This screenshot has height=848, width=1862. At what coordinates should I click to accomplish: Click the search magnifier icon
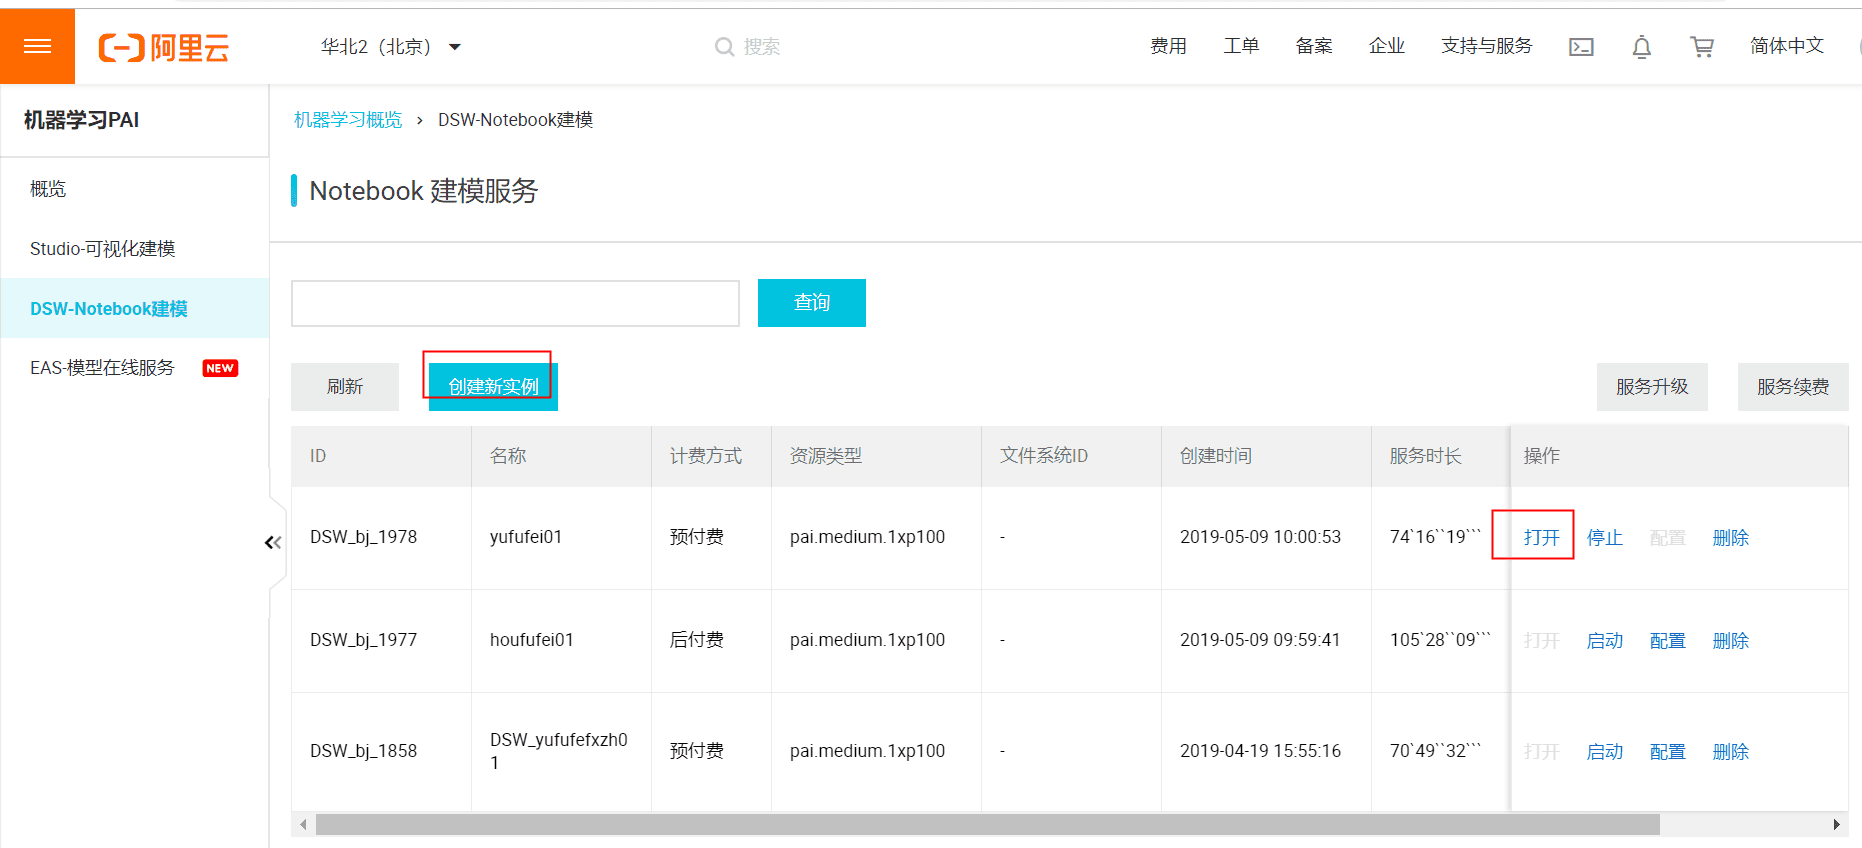click(x=724, y=47)
